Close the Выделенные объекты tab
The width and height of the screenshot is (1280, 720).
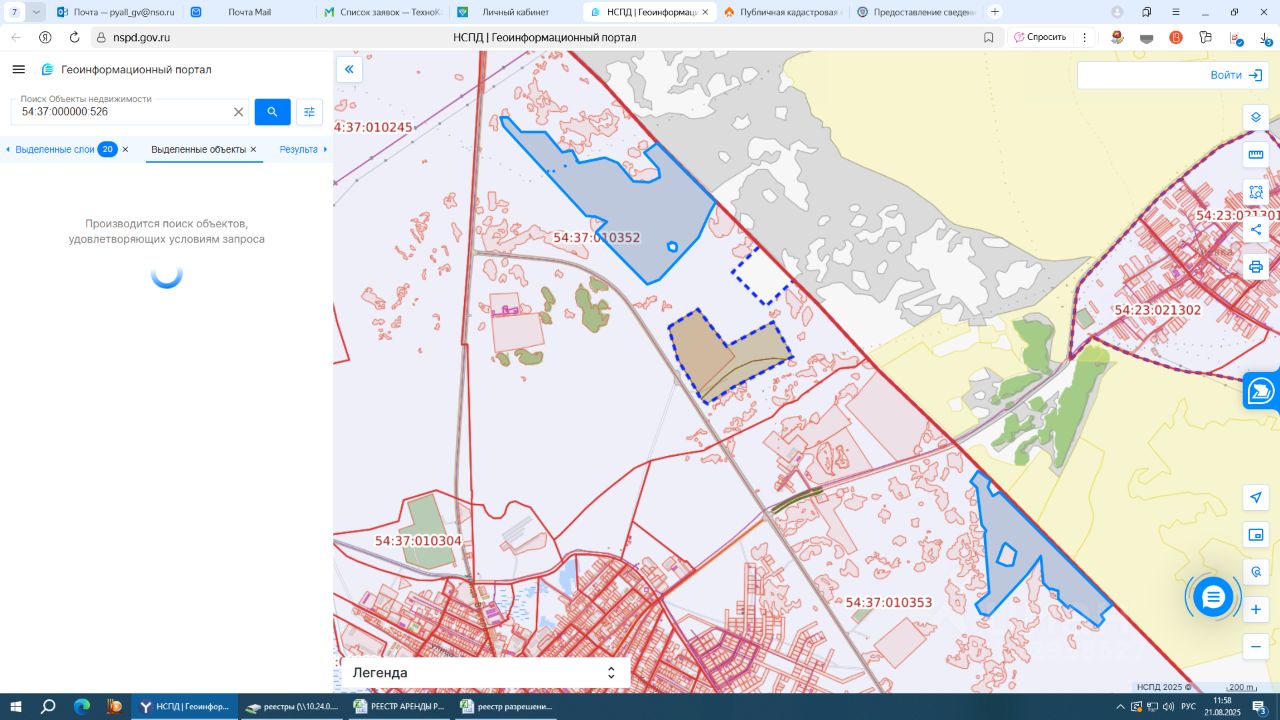253,149
